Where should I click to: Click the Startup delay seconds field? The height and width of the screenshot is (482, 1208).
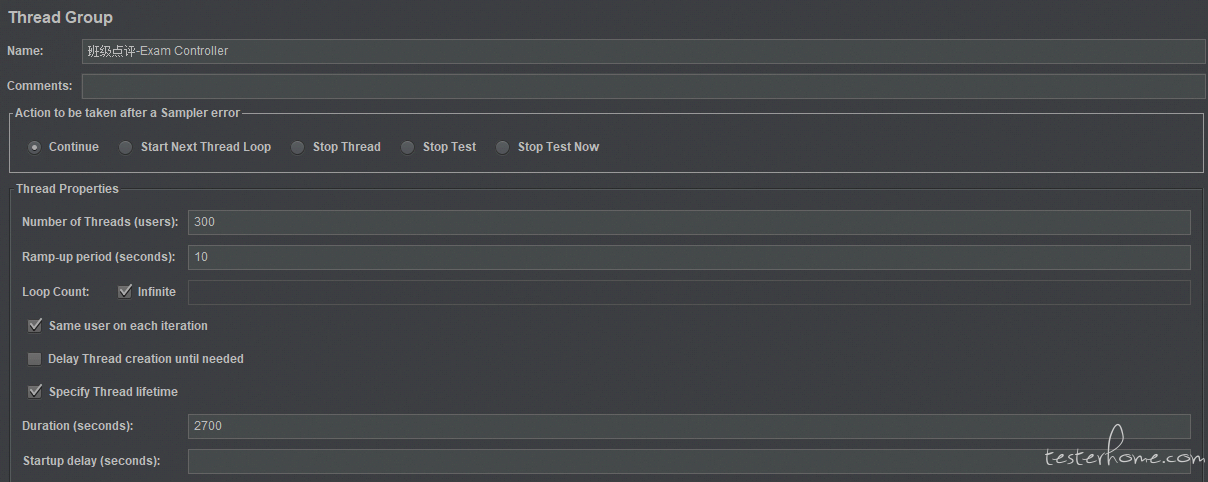click(689, 461)
